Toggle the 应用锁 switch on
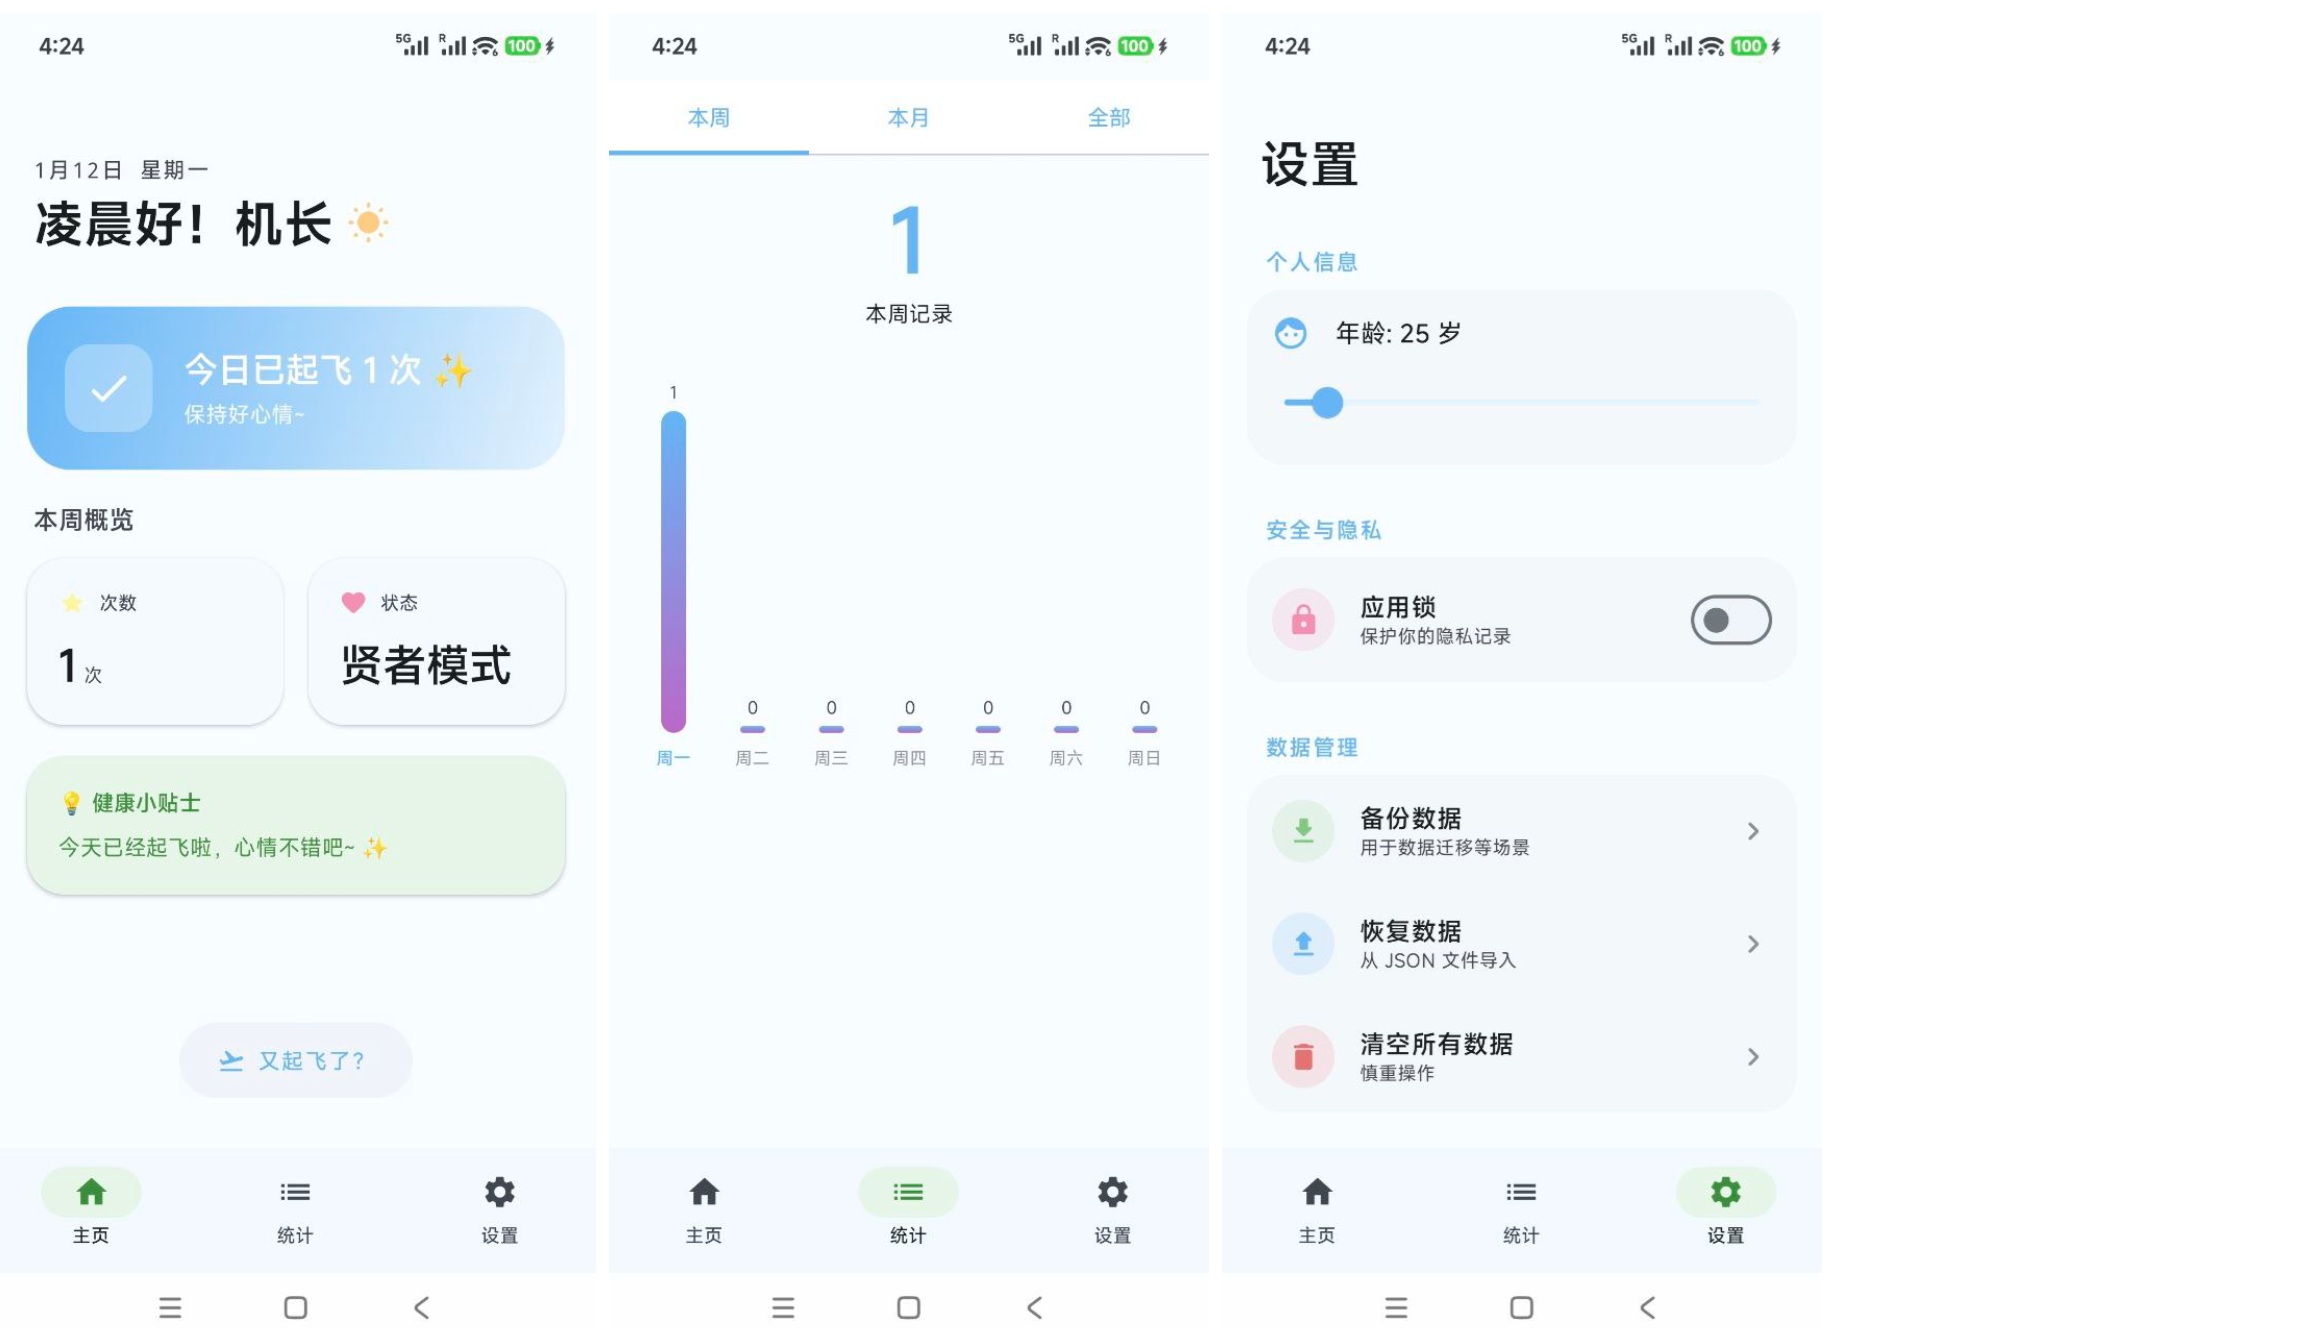The height and width of the screenshot is (1328, 2304). point(1730,620)
